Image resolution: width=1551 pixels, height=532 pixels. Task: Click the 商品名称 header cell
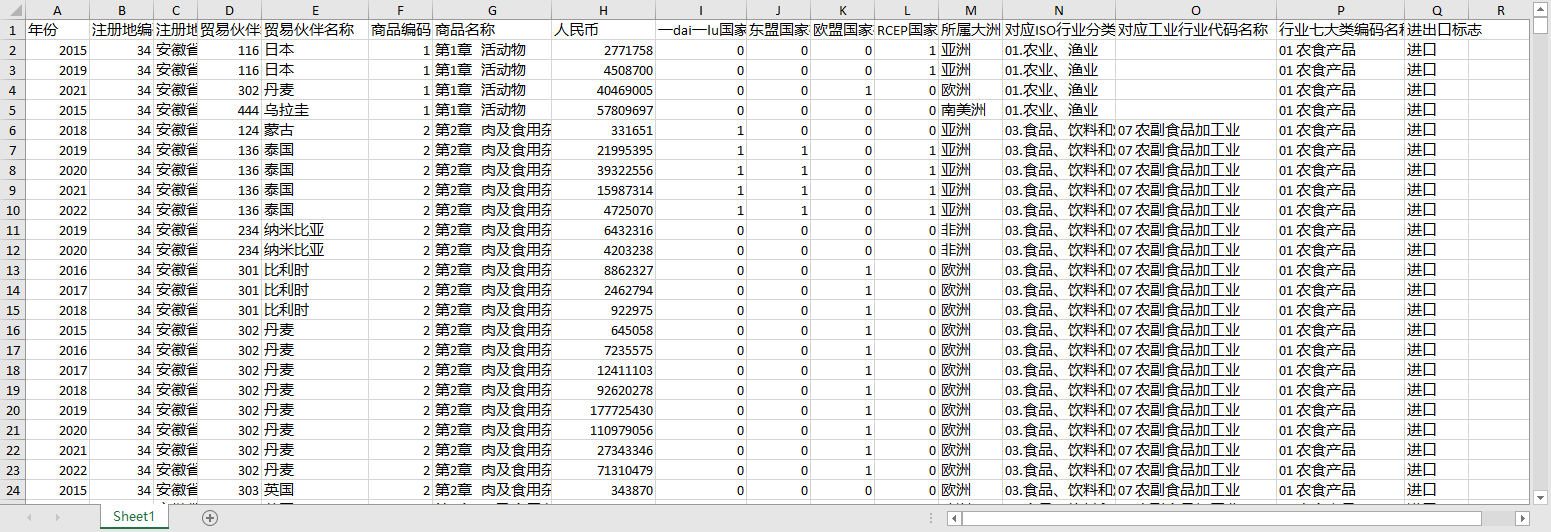492,30
